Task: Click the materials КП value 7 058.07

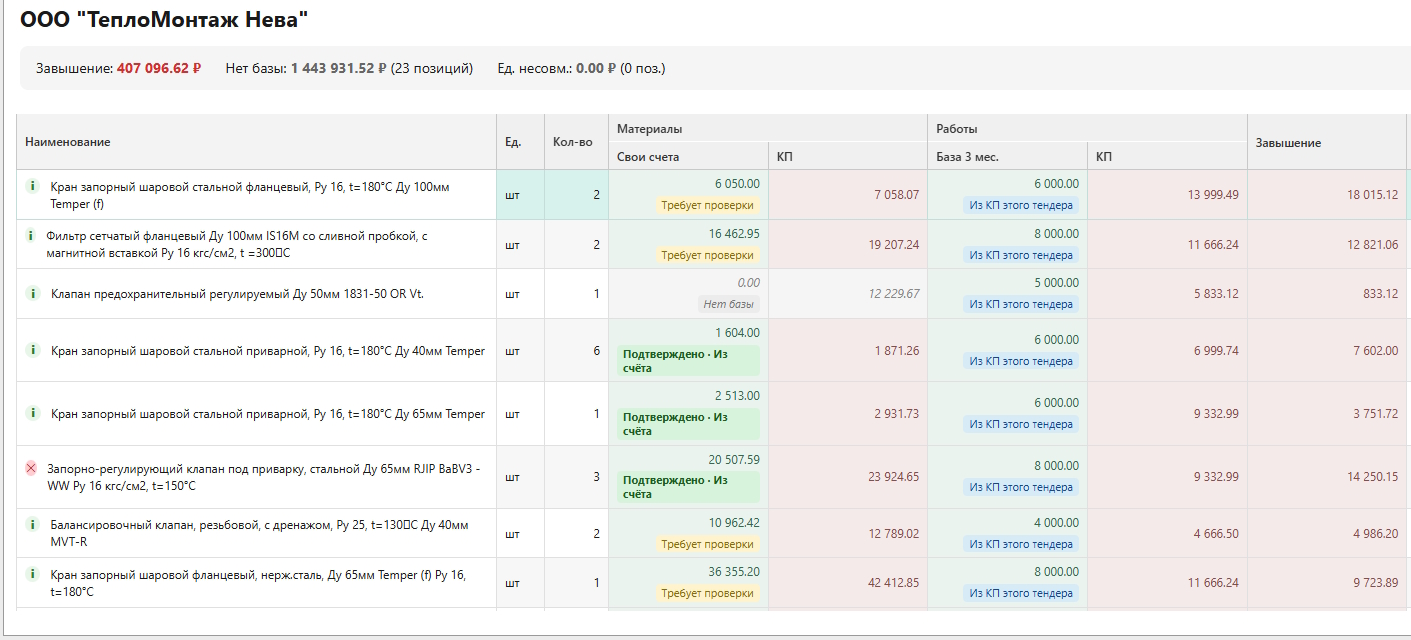Action: 896,195
